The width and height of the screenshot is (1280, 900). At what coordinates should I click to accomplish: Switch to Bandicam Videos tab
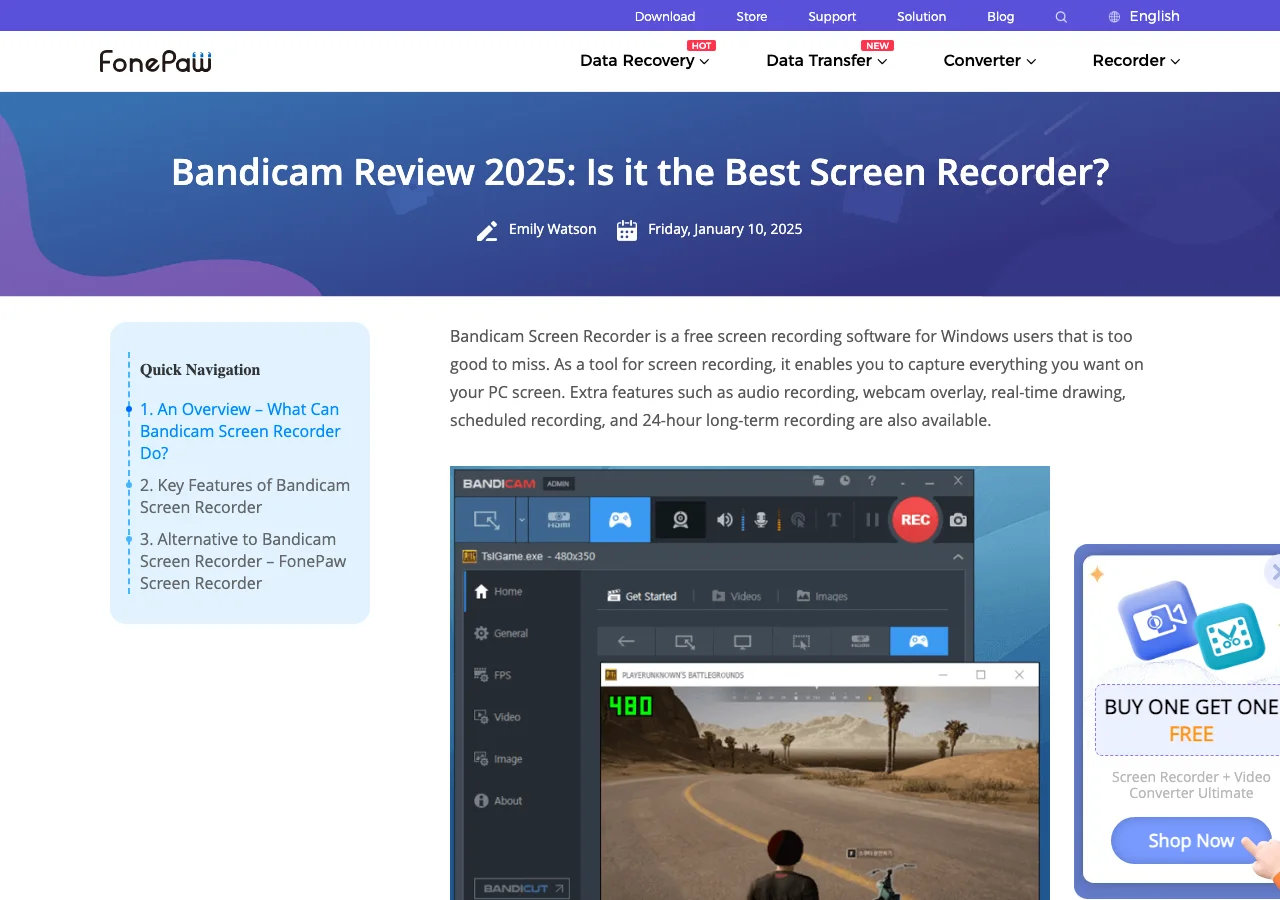[736, 596]
